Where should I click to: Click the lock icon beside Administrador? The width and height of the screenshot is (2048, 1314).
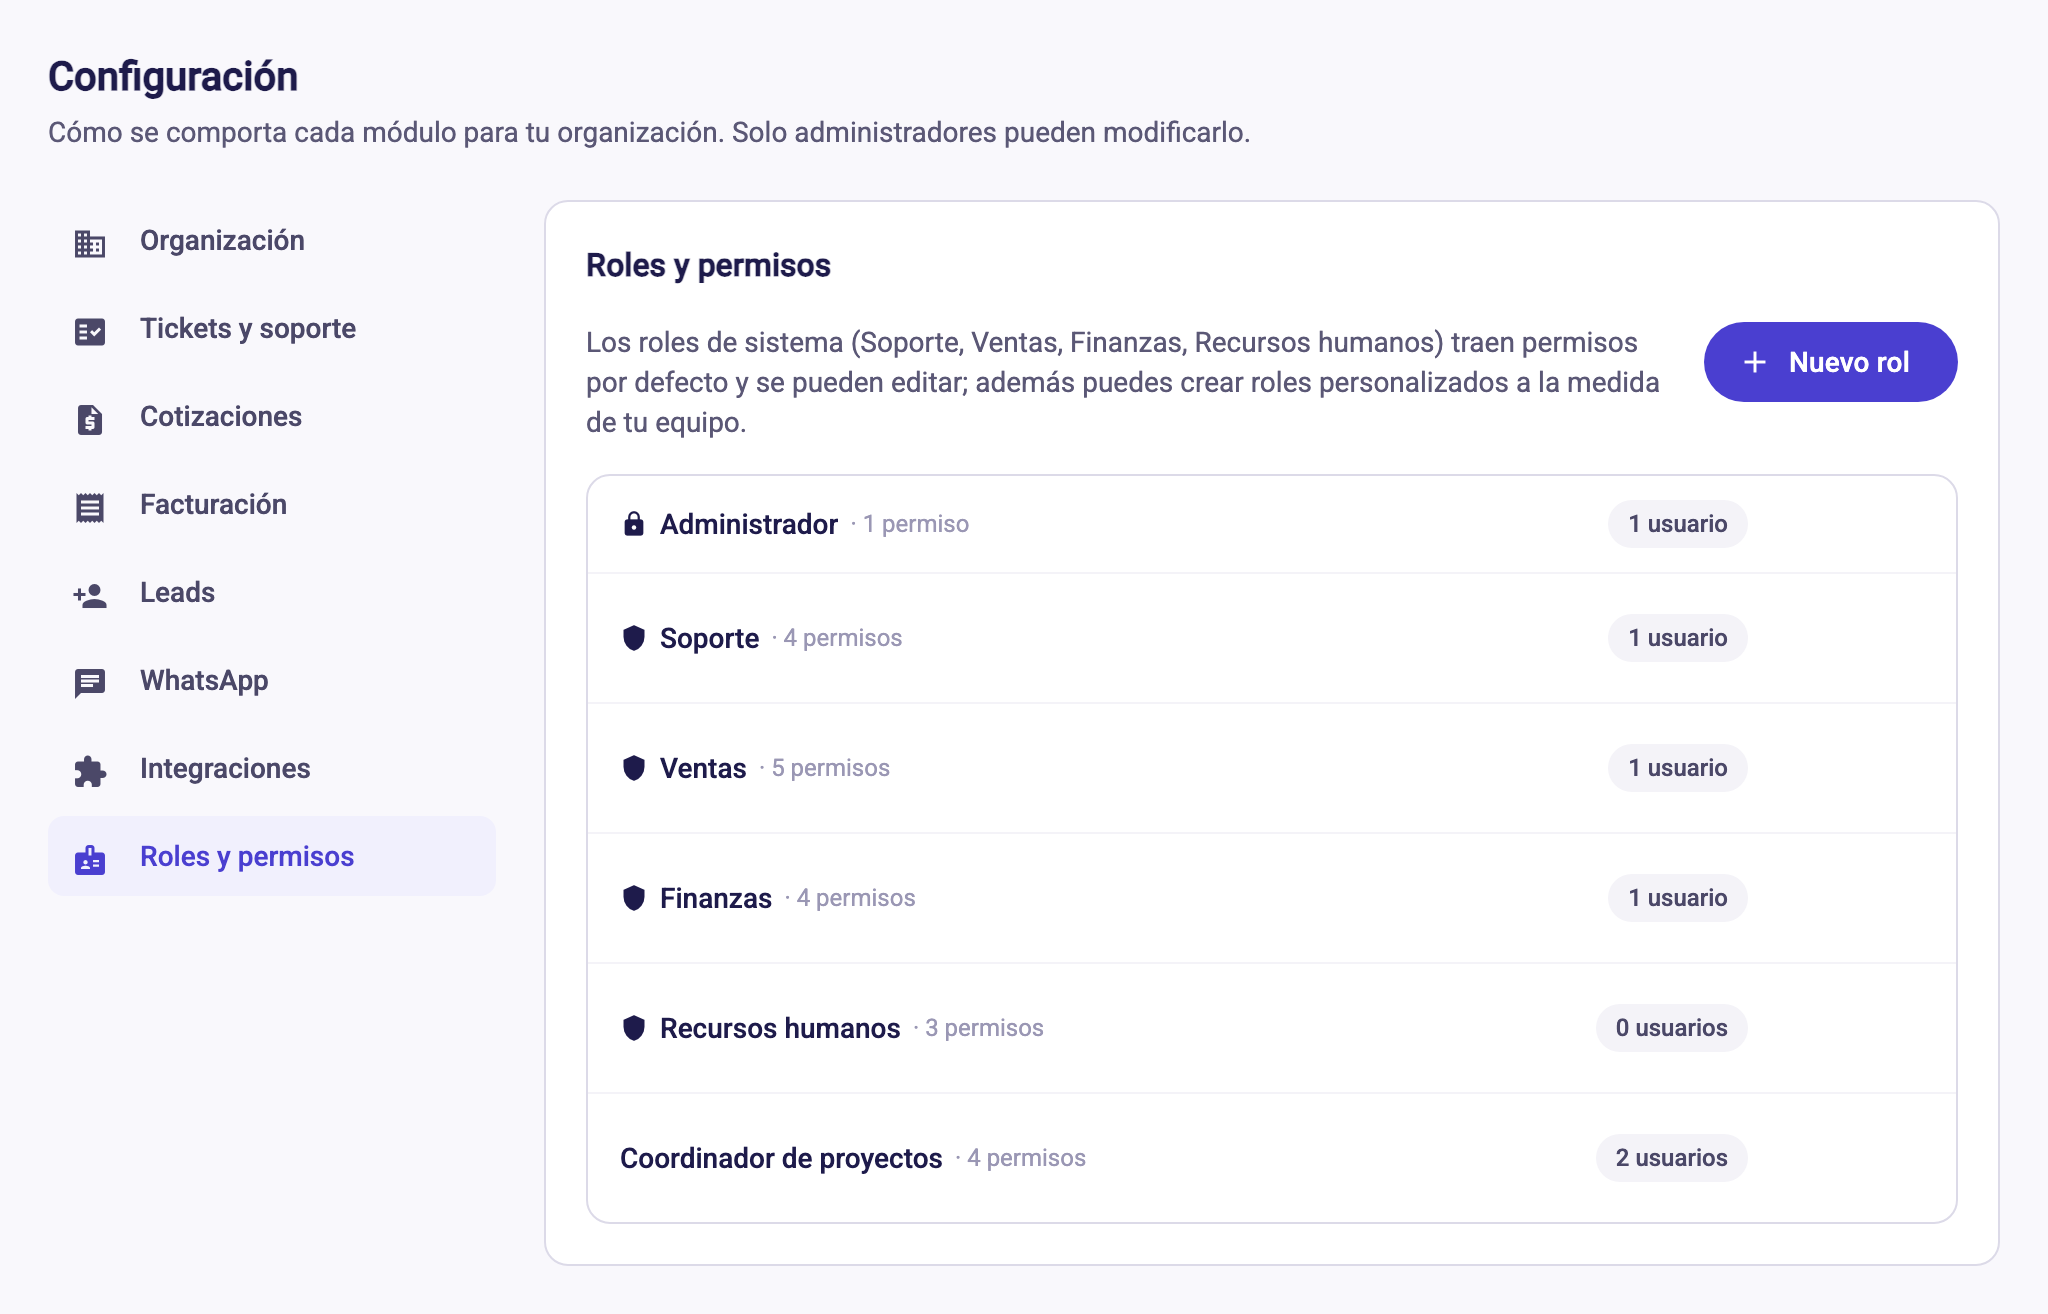[x=633, y=524]
